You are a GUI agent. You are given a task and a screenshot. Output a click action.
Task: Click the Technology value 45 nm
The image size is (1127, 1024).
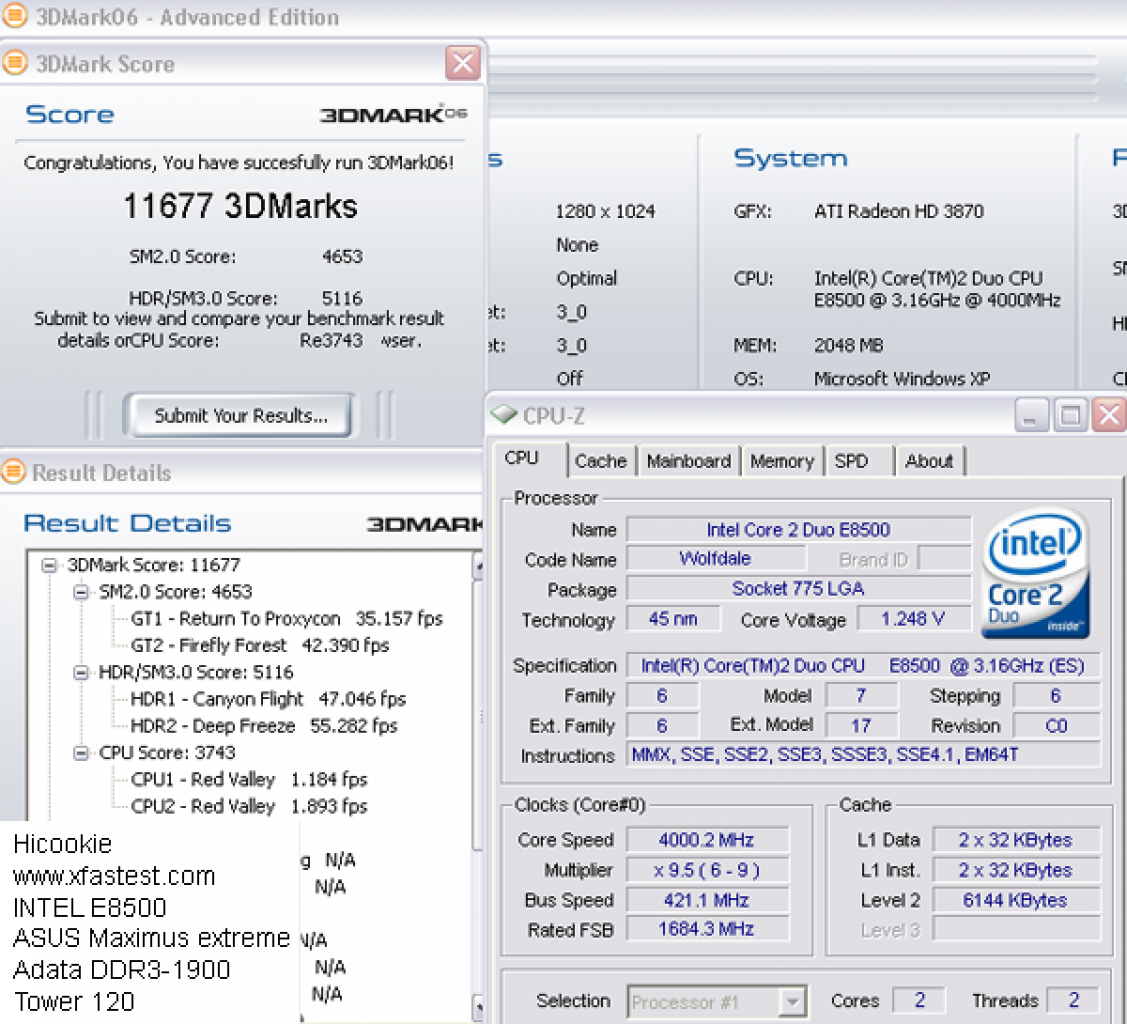click(x=673, y=619)
